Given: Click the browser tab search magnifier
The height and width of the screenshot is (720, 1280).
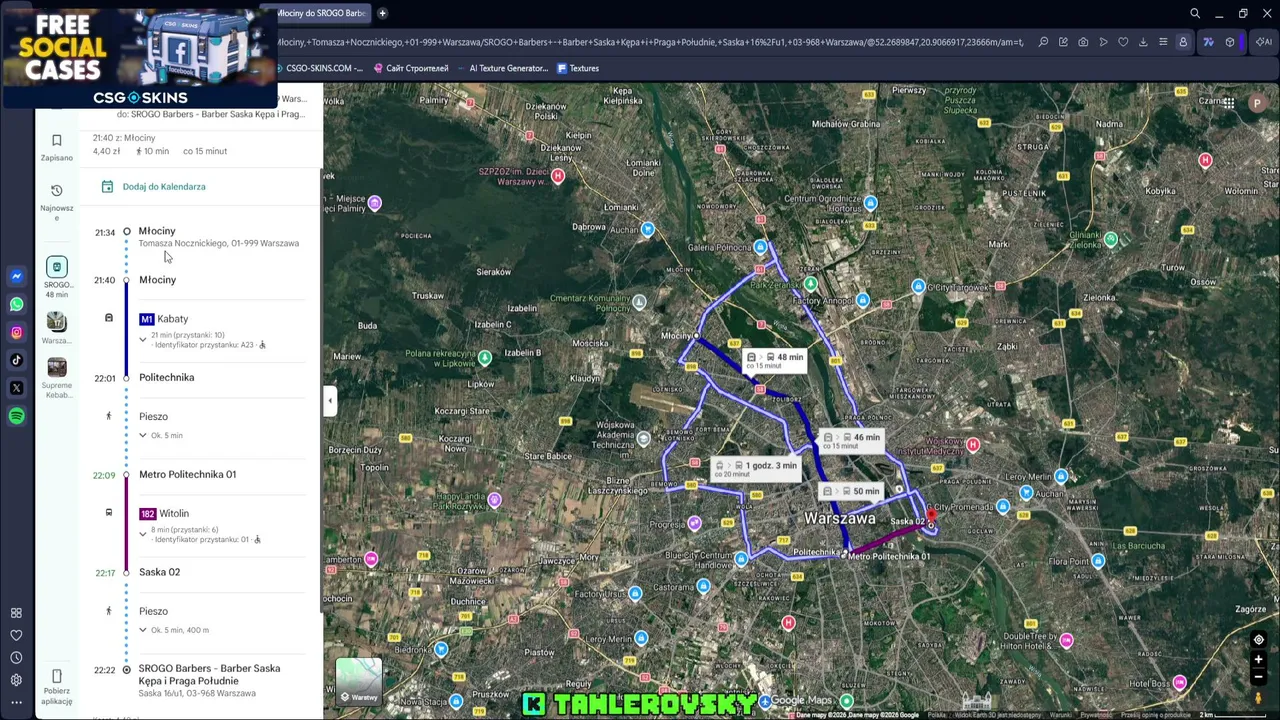Looking at the screenshot, I should 1195,14.
